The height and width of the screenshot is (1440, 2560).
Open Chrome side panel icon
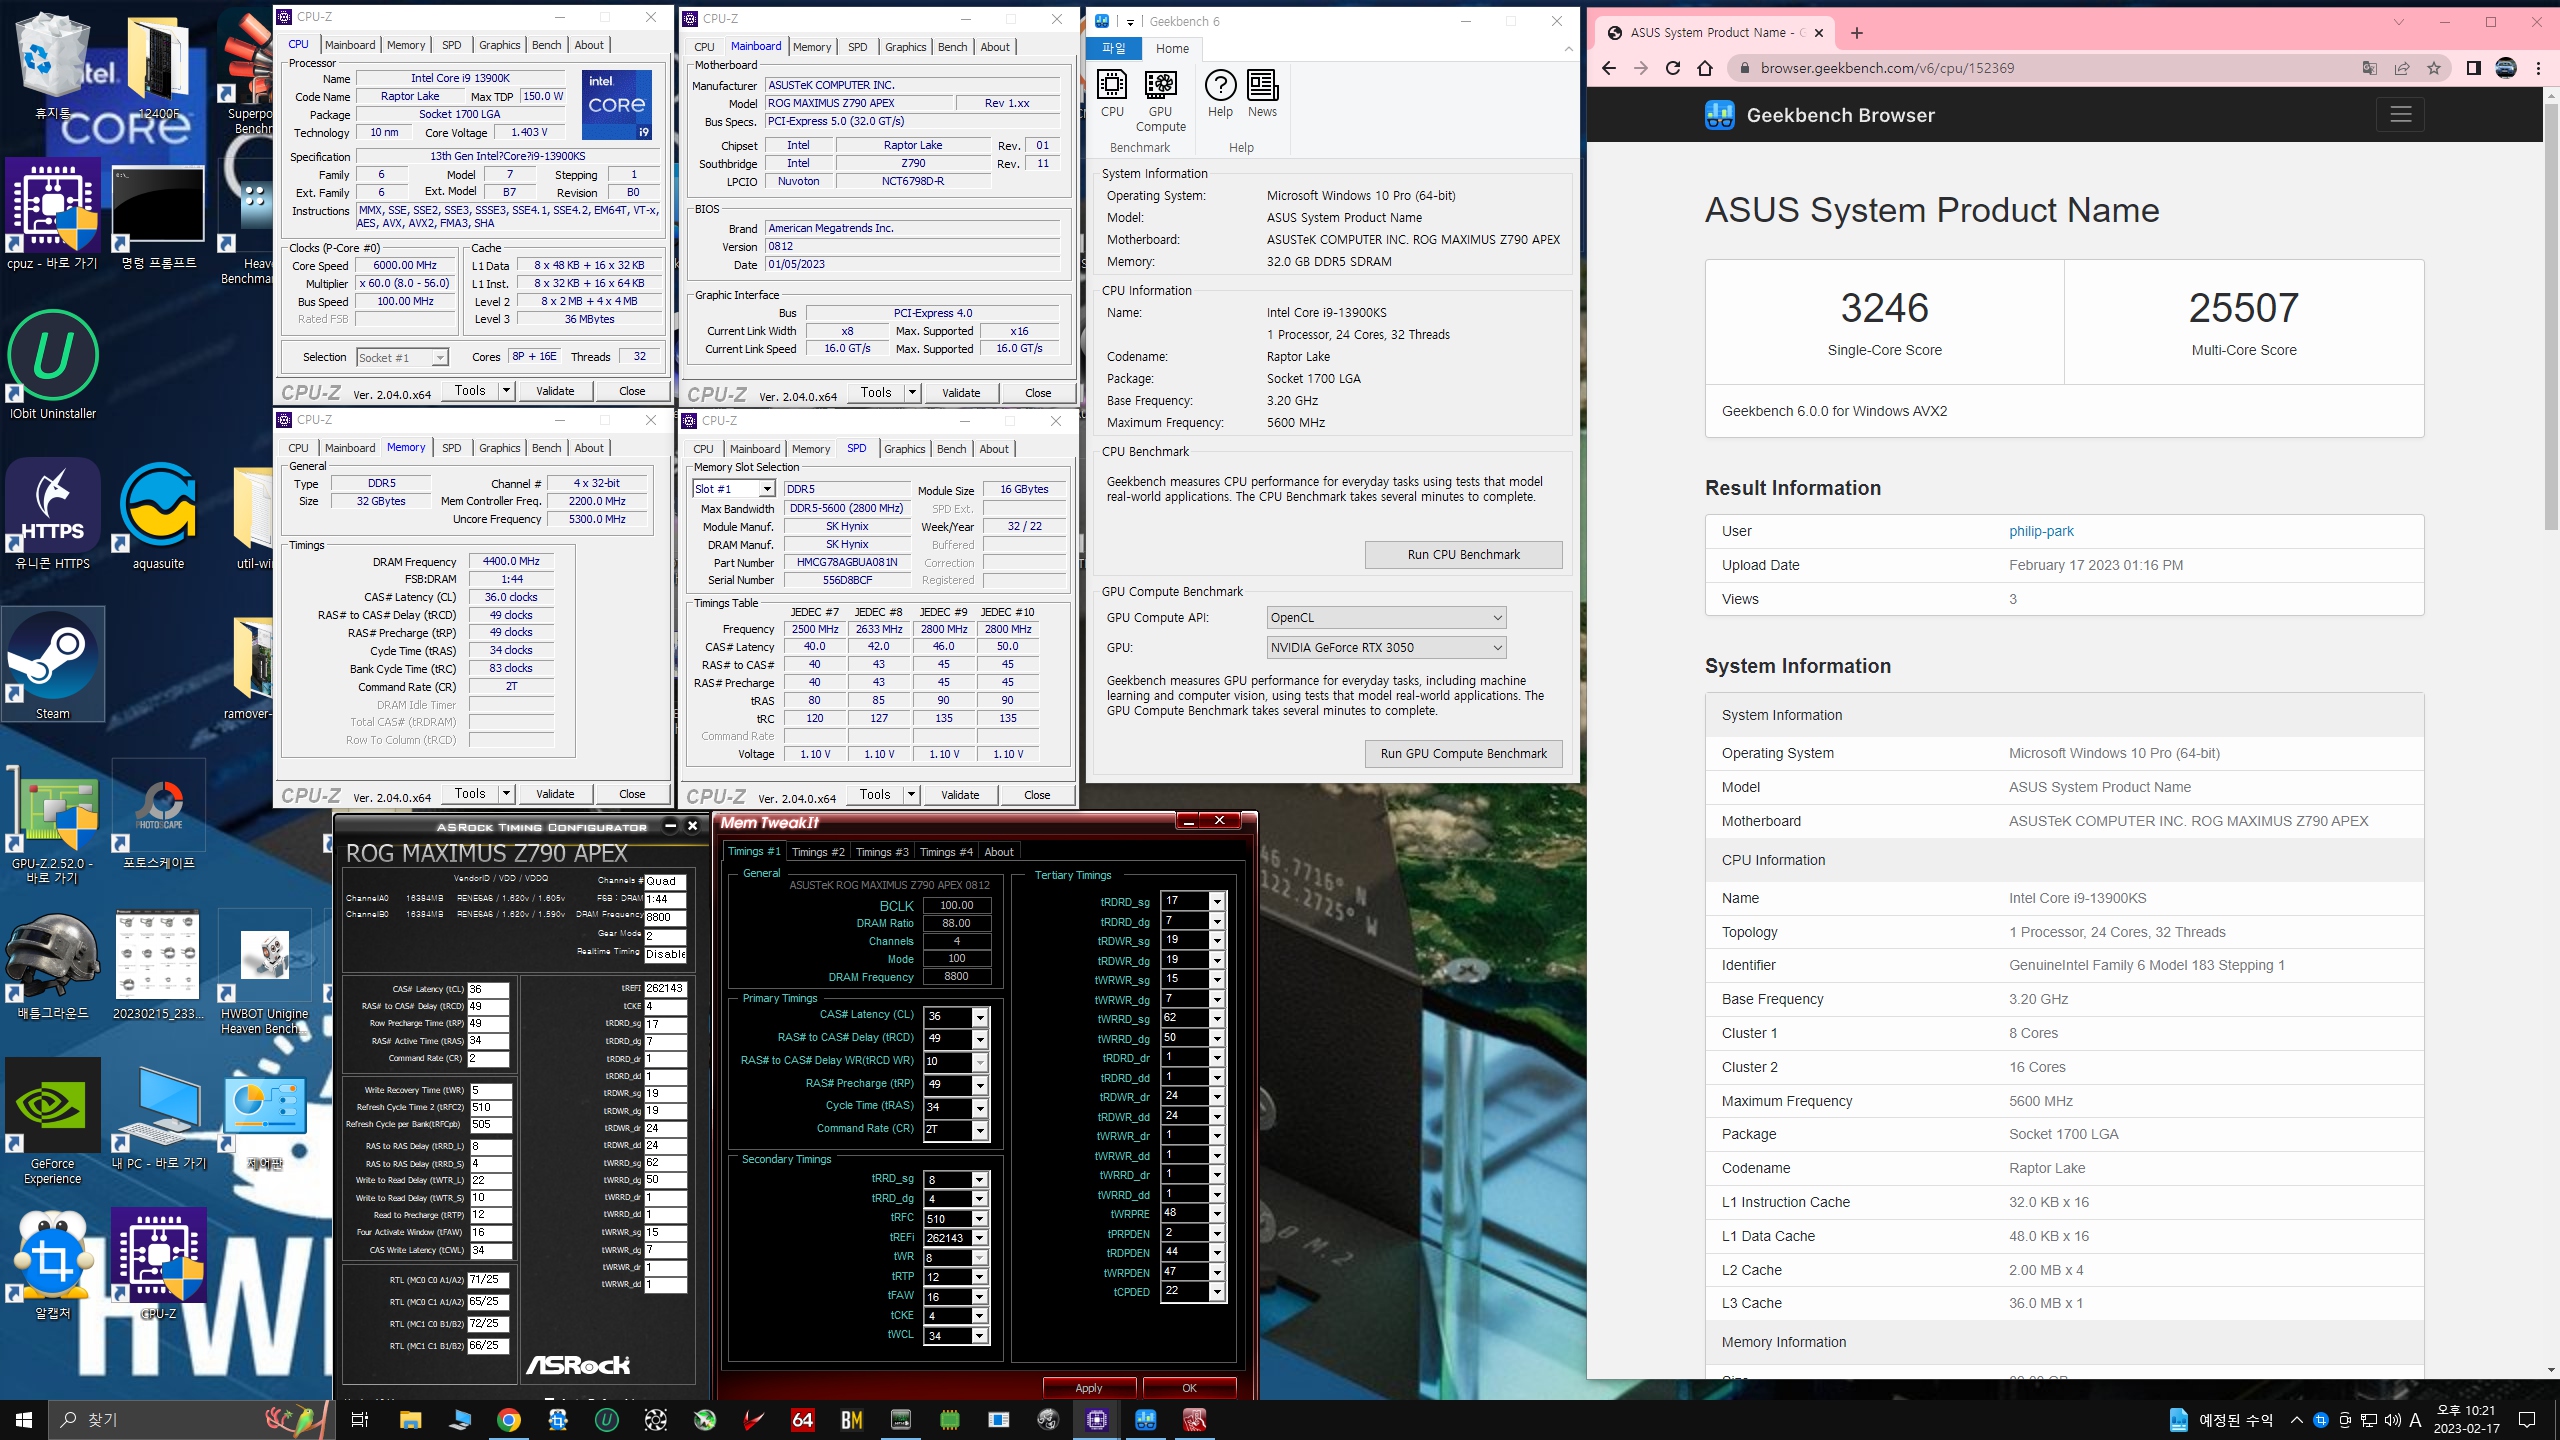tap(2473, 68)
